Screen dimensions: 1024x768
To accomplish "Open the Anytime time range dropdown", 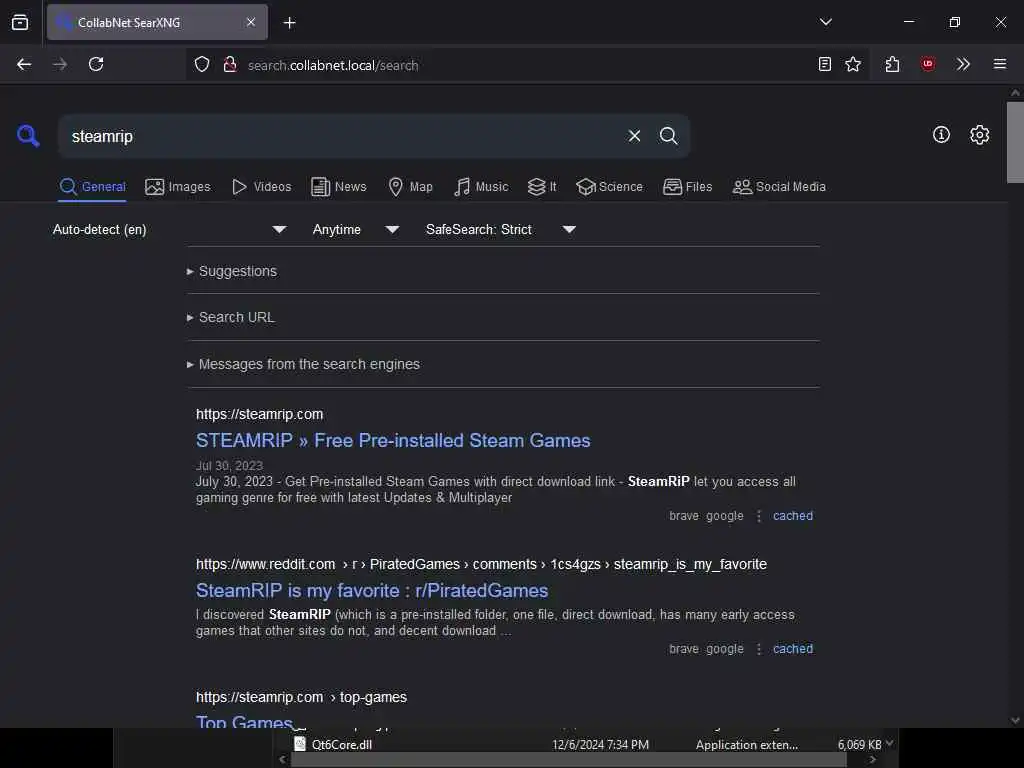I will pyautogui.click(x=355, y=229).
